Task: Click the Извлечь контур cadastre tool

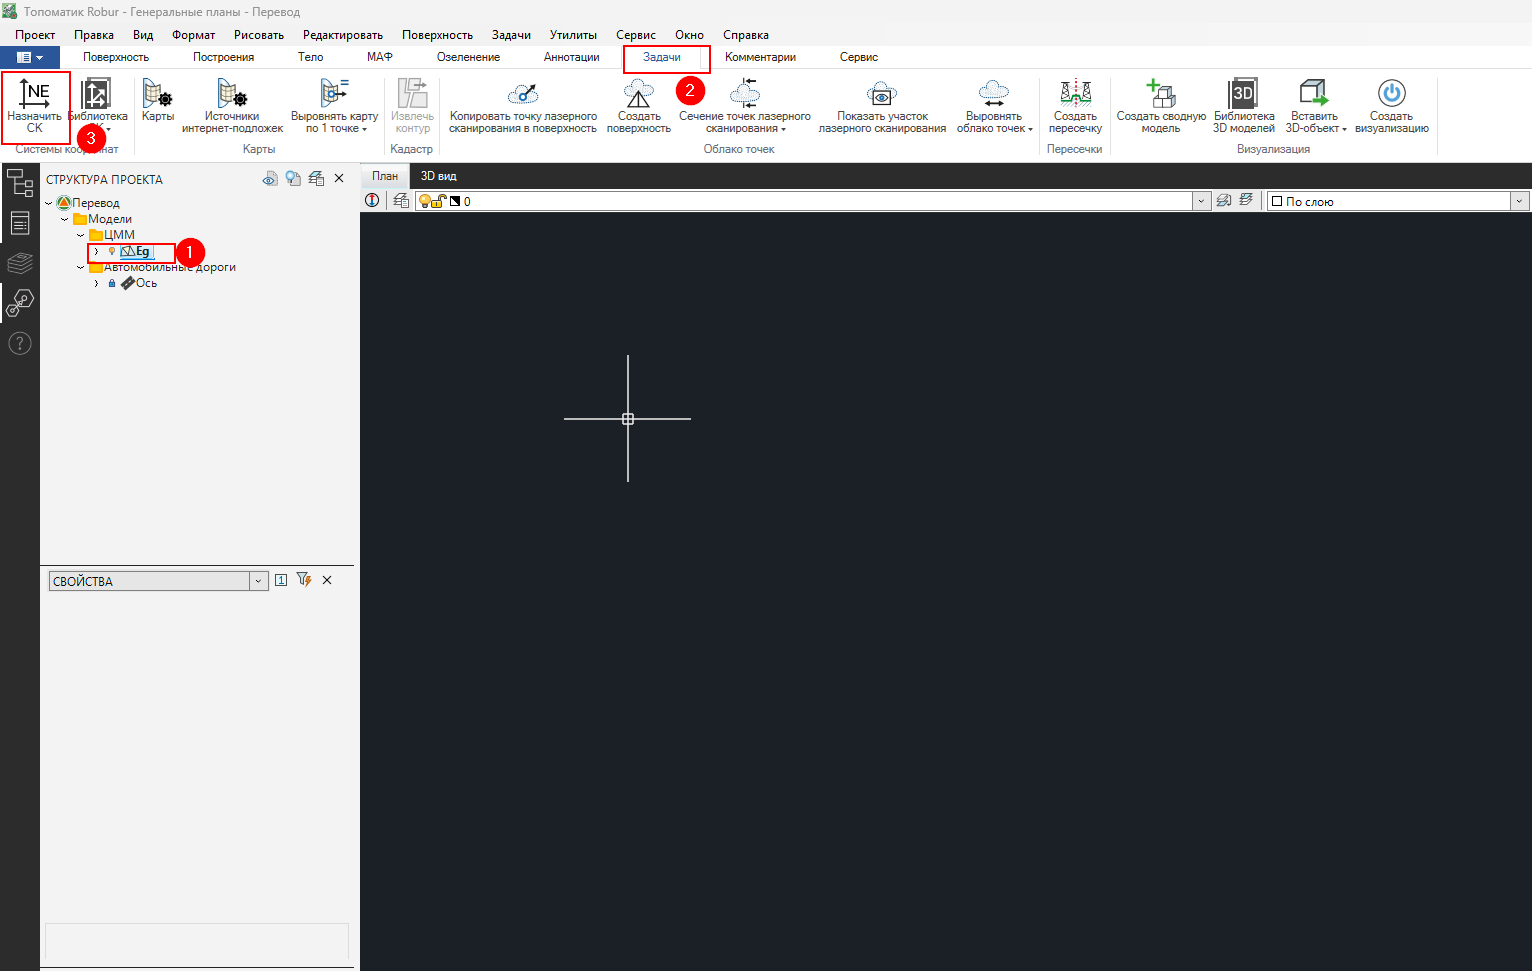Action: [412, 106]
